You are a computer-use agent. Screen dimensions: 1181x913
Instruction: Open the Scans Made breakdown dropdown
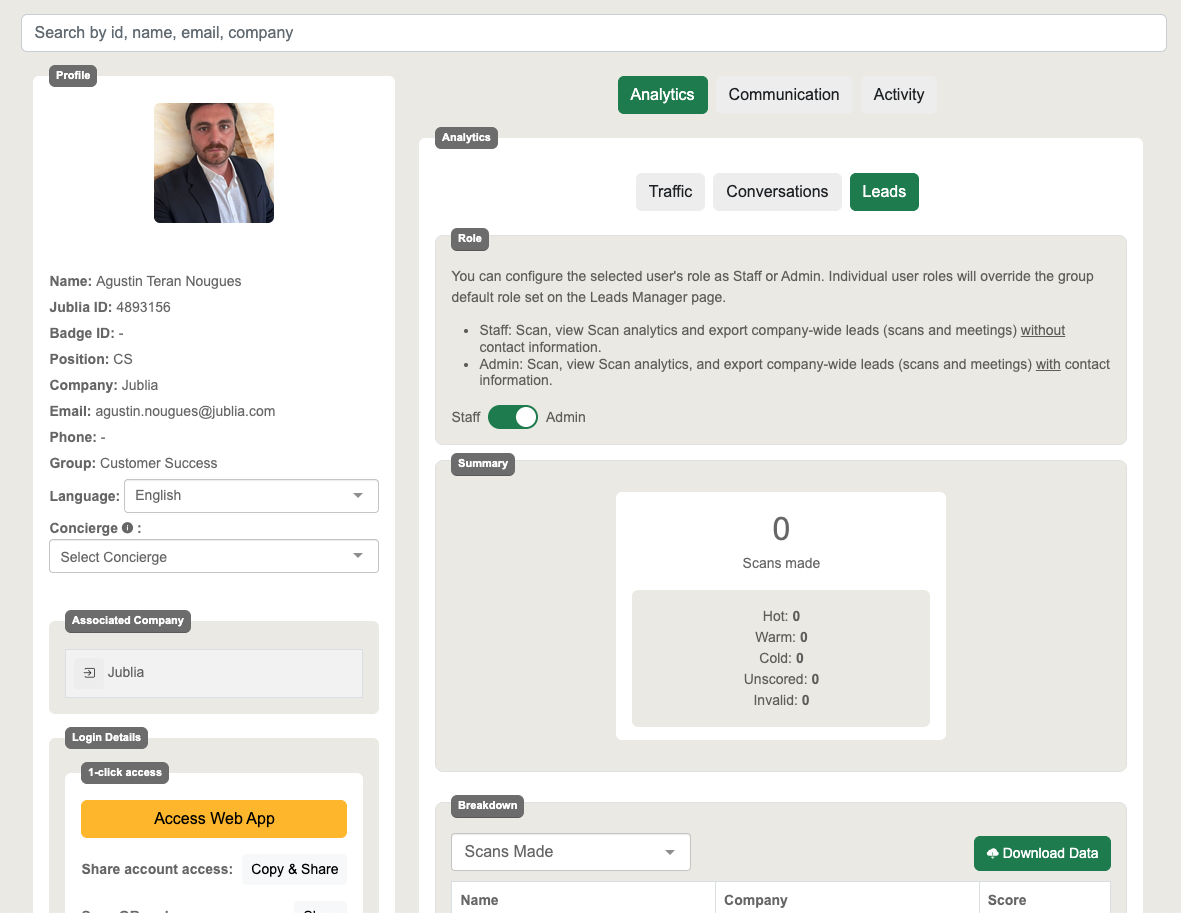(571, 852)
